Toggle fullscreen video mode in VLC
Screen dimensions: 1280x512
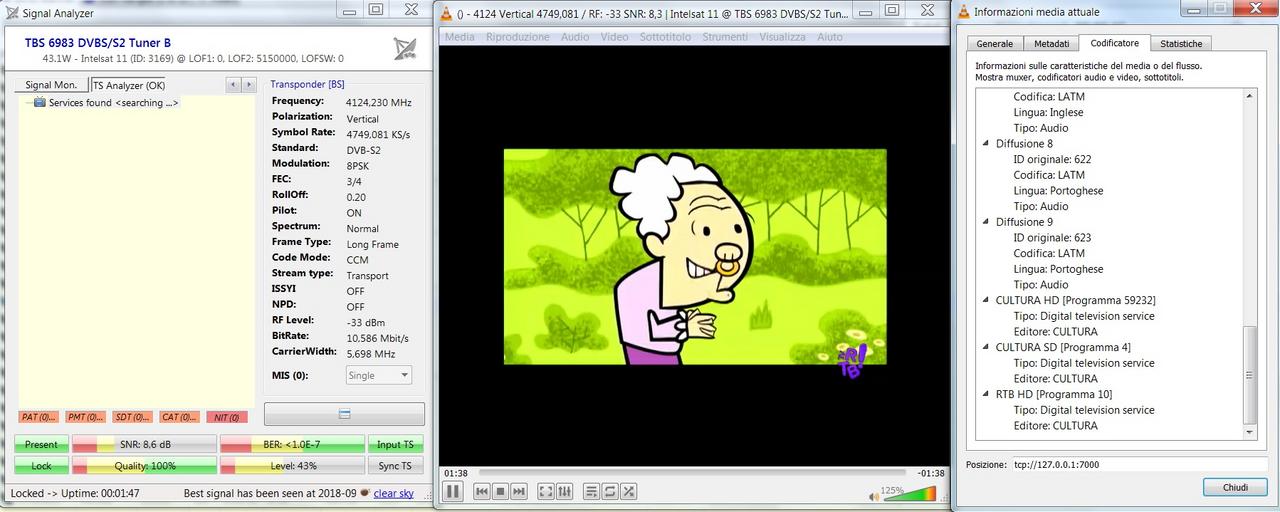[546, 491]
